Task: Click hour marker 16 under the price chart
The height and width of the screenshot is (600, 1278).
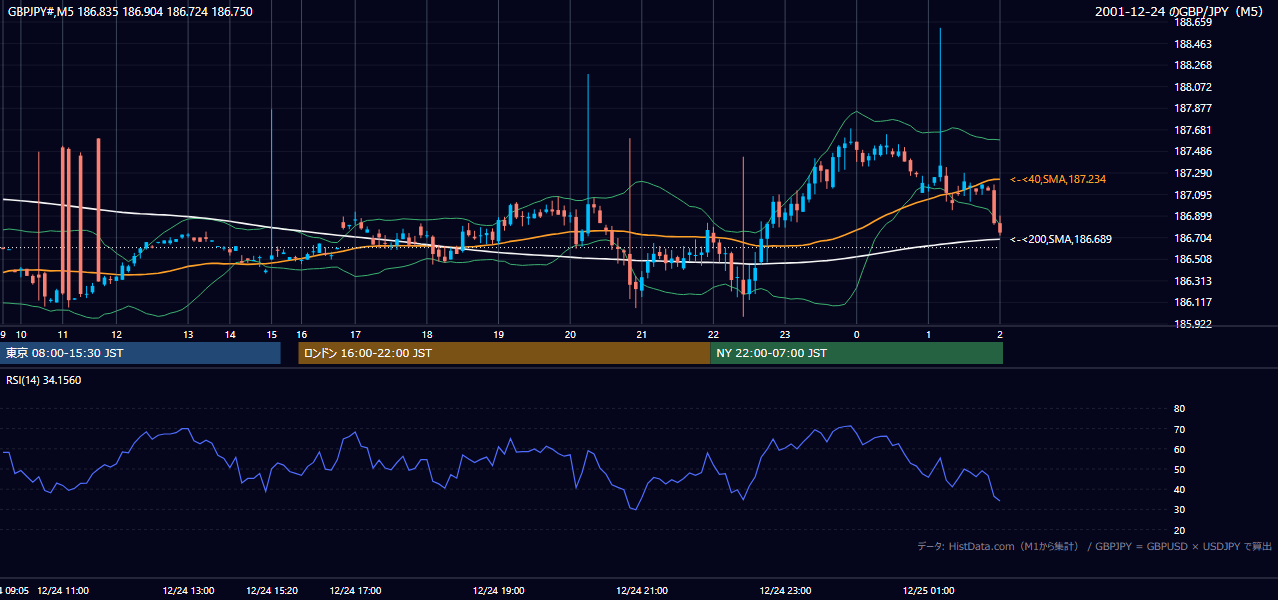Action: [301, 335]
